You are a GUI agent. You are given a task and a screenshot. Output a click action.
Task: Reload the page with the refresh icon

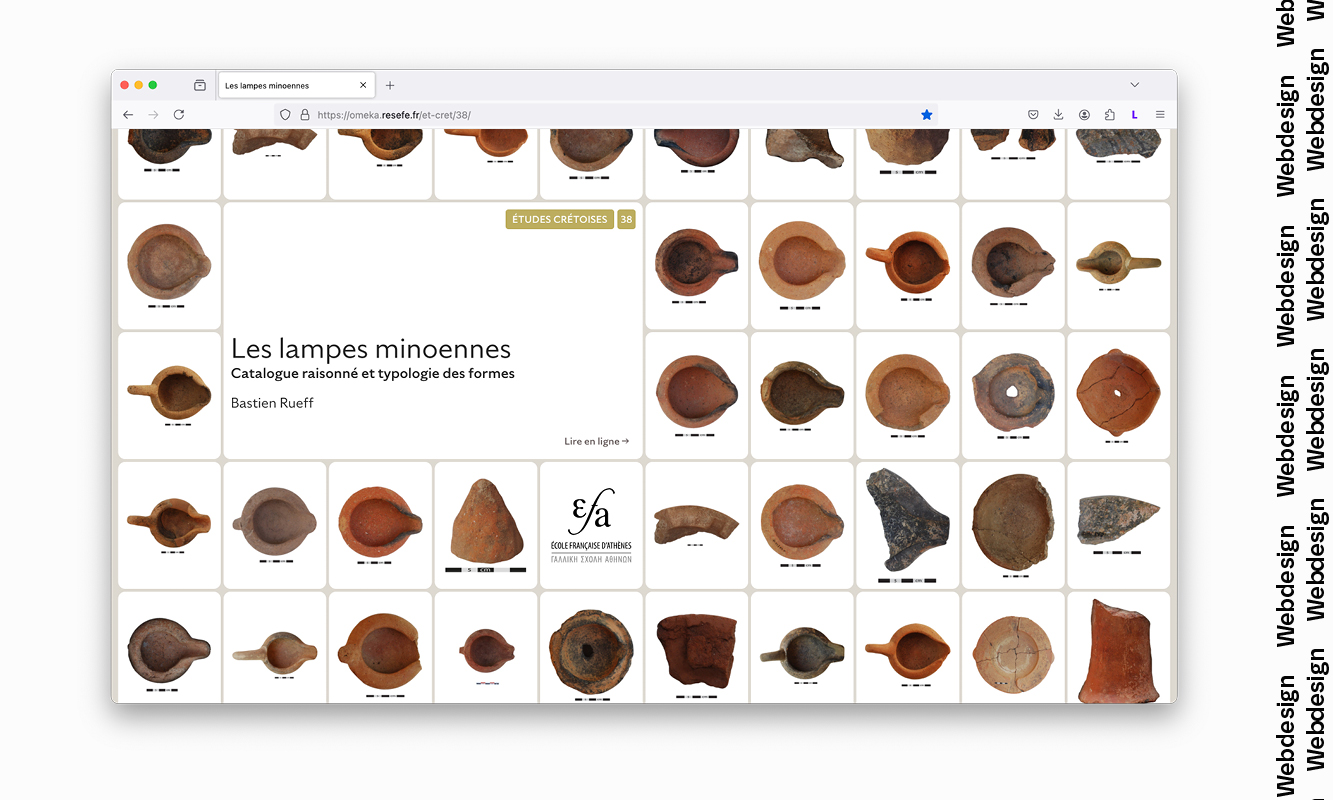(x=179, y=115)
